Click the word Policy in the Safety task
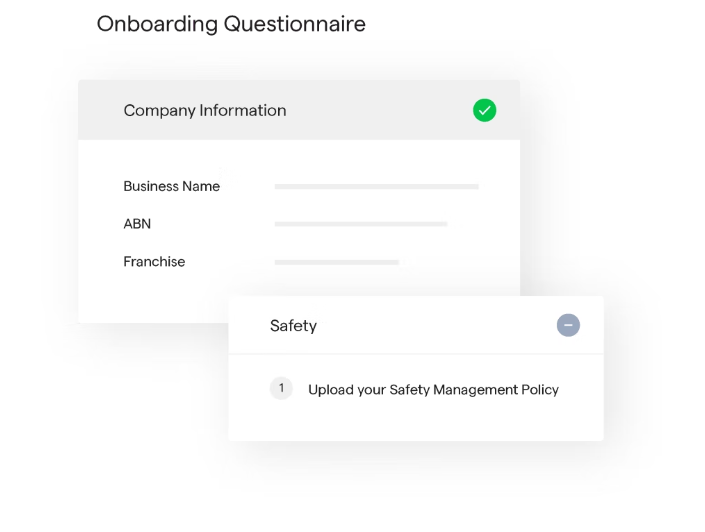The image size is (705, 532). click(x=538, y=389)
